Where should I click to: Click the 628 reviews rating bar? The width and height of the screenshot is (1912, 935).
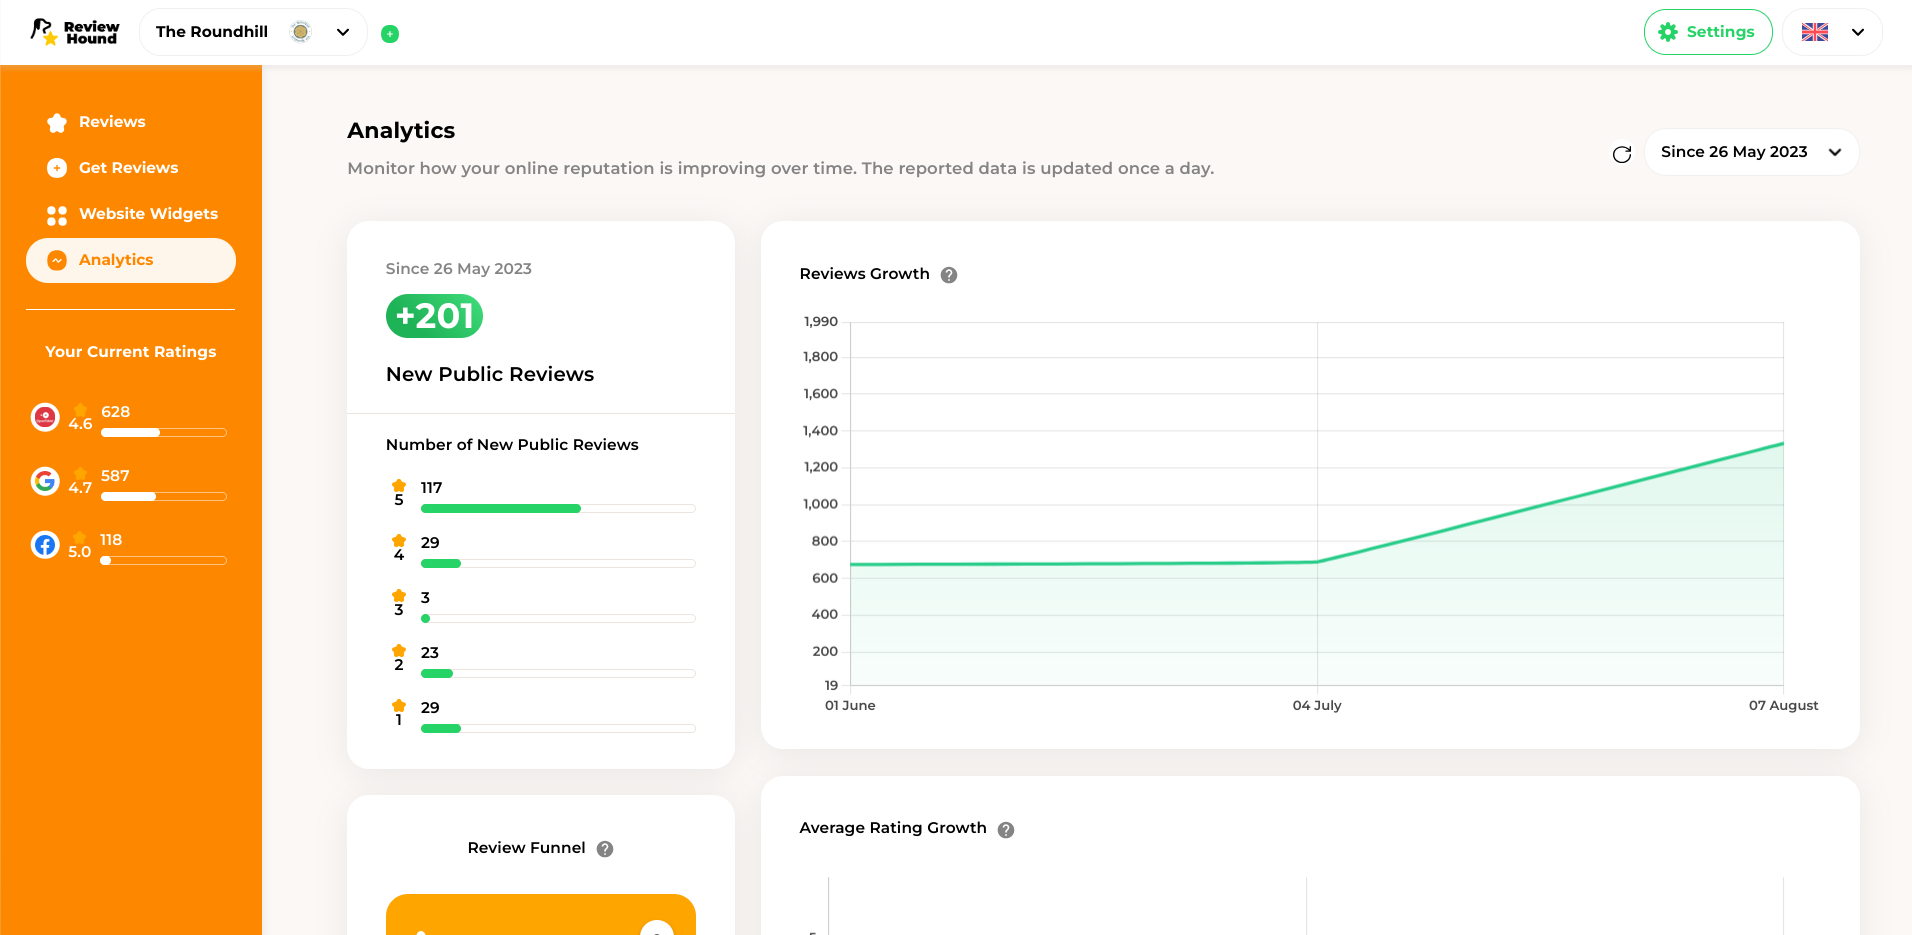pos(164,433)
